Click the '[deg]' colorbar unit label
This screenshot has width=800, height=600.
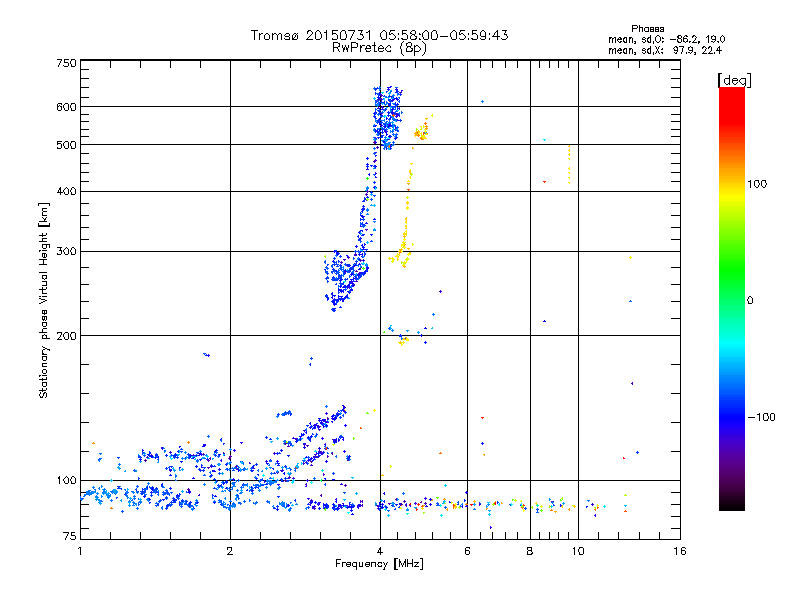click(734, 80)
